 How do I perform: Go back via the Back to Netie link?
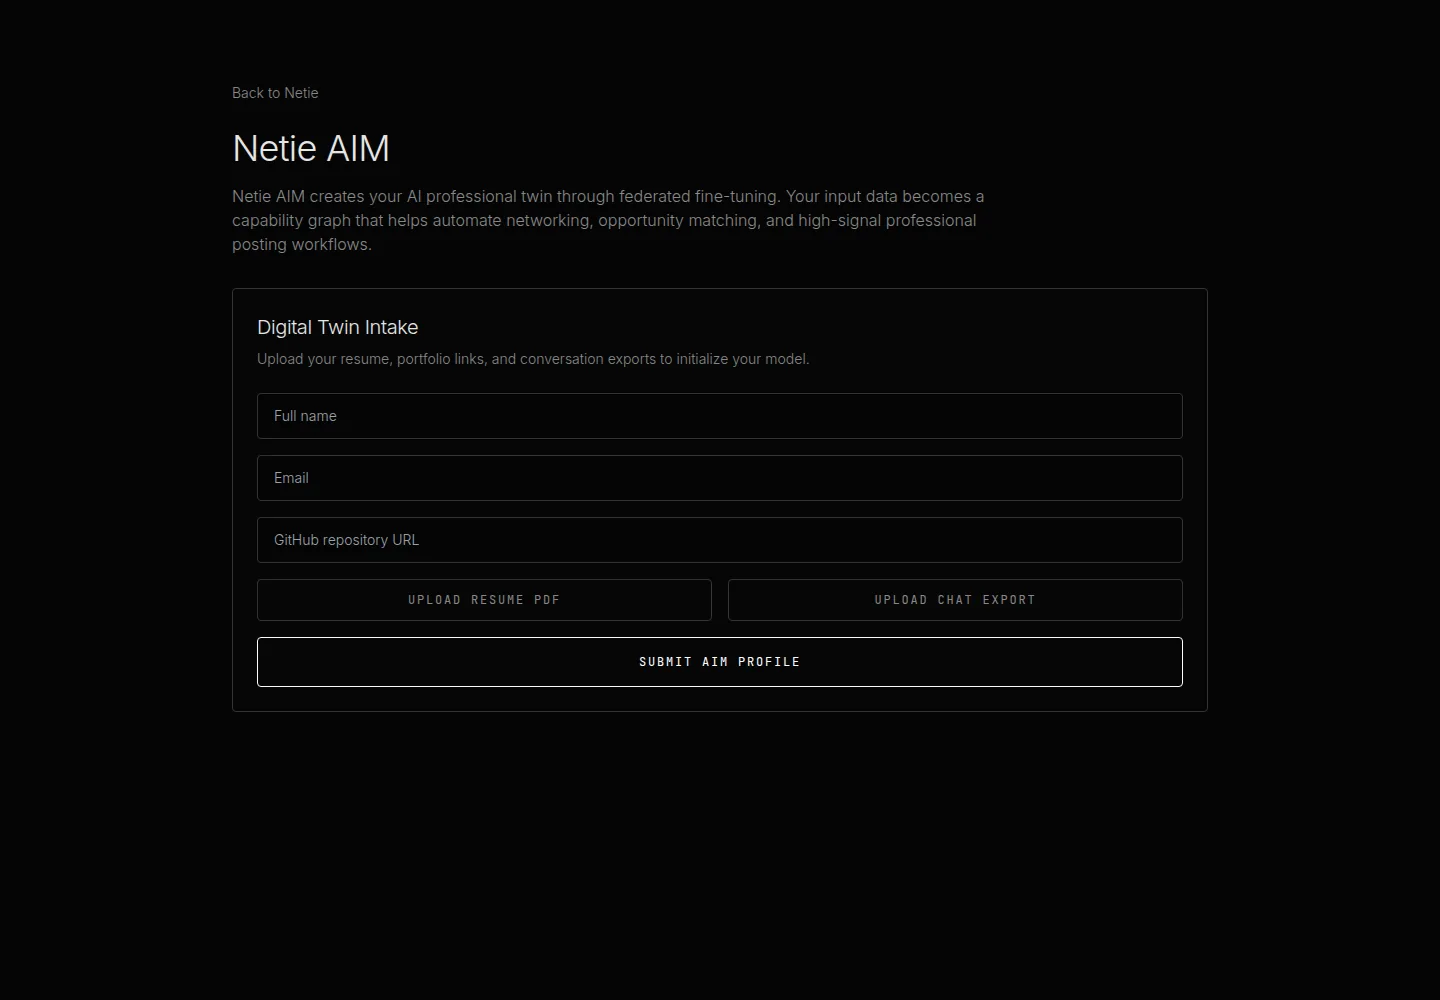tap(275, 93)
